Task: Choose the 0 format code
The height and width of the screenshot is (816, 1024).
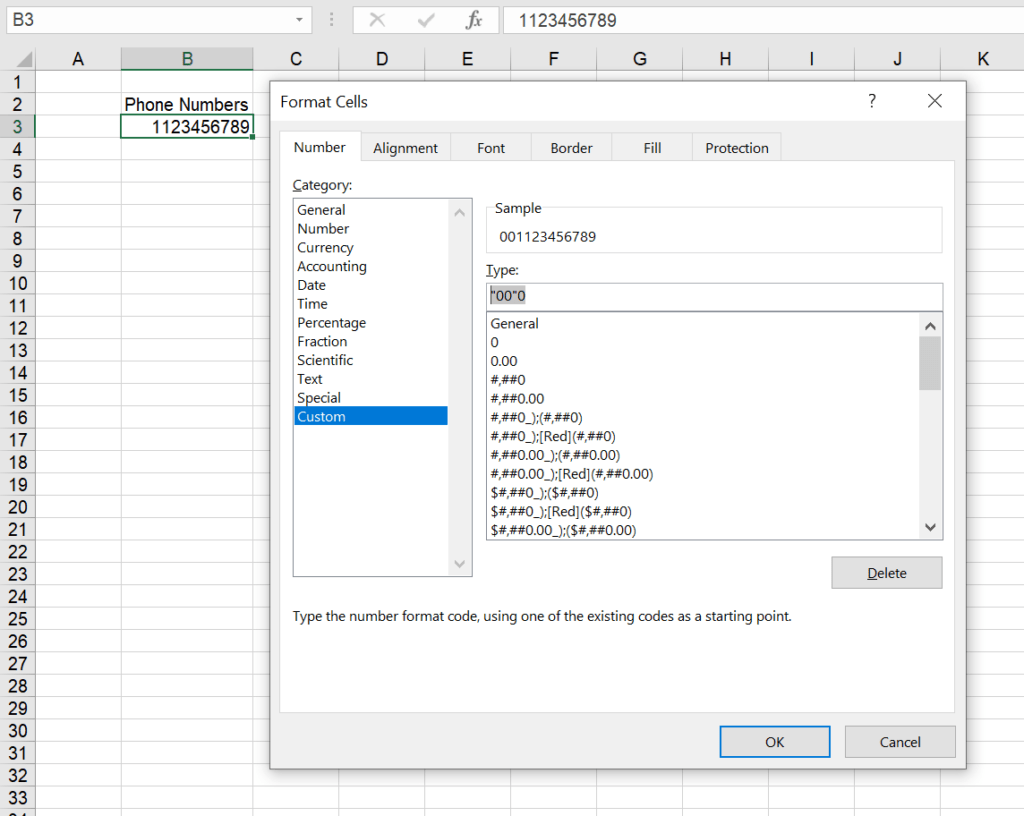Action: coord(703,343)
